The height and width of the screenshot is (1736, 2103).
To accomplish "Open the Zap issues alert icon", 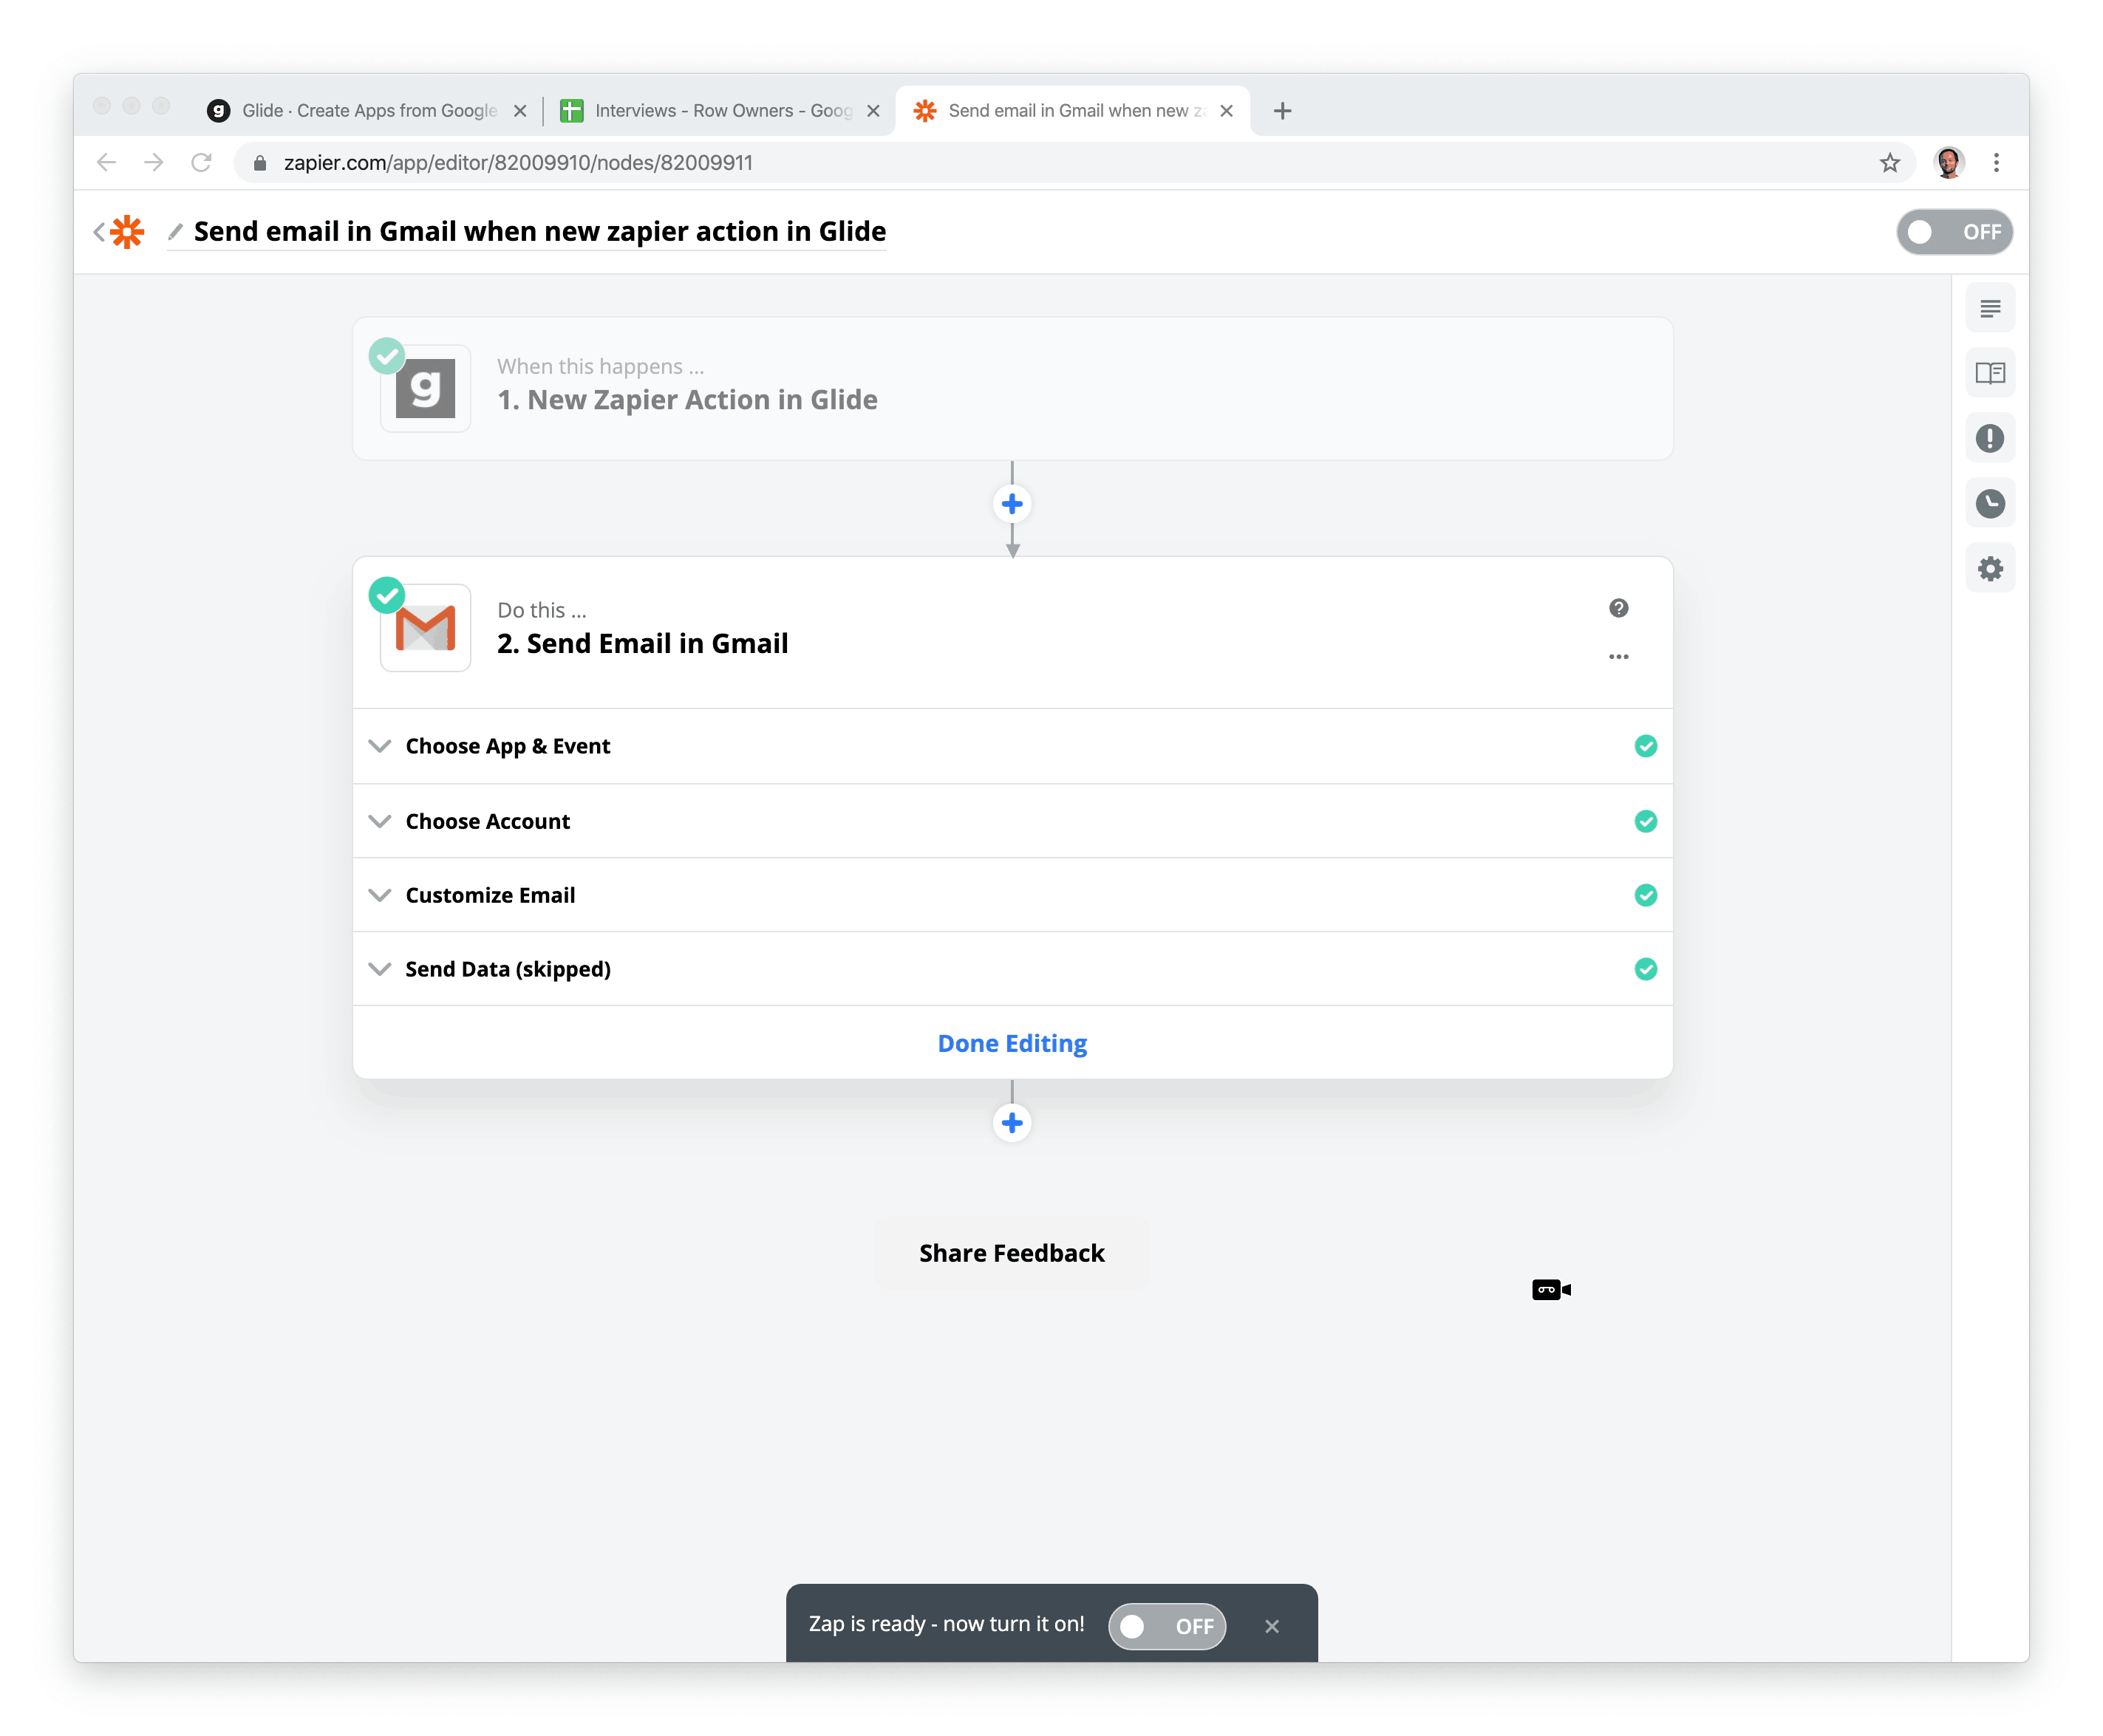I will 1989,438.
